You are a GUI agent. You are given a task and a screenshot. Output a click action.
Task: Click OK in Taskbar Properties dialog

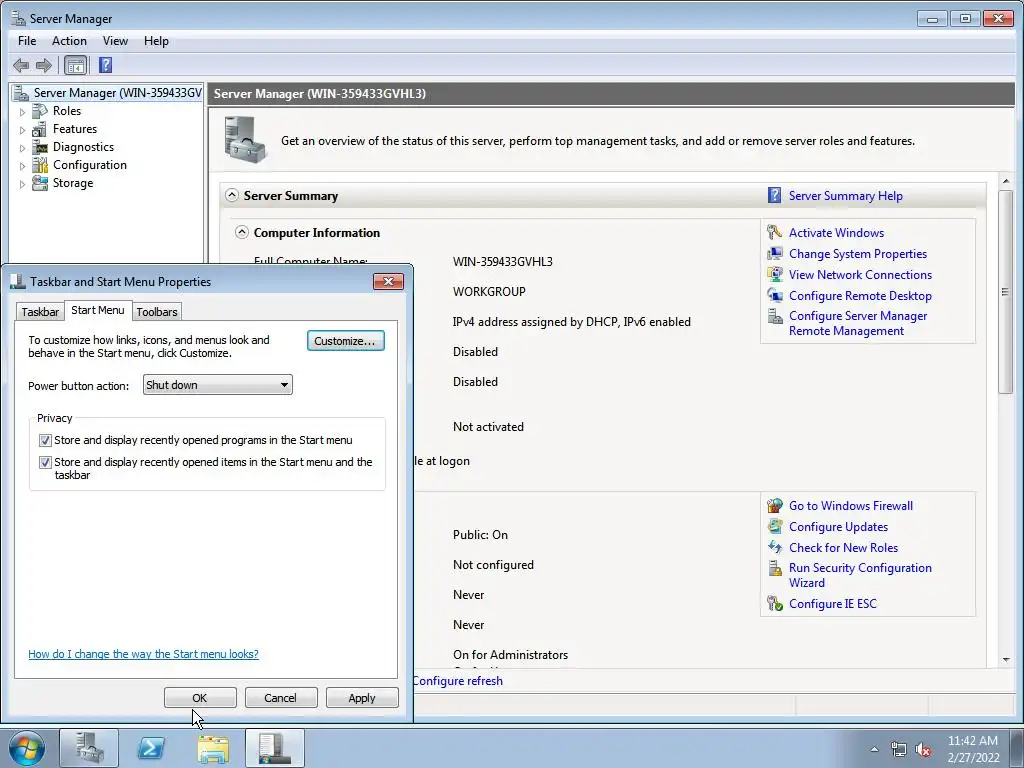click(200, 697)
